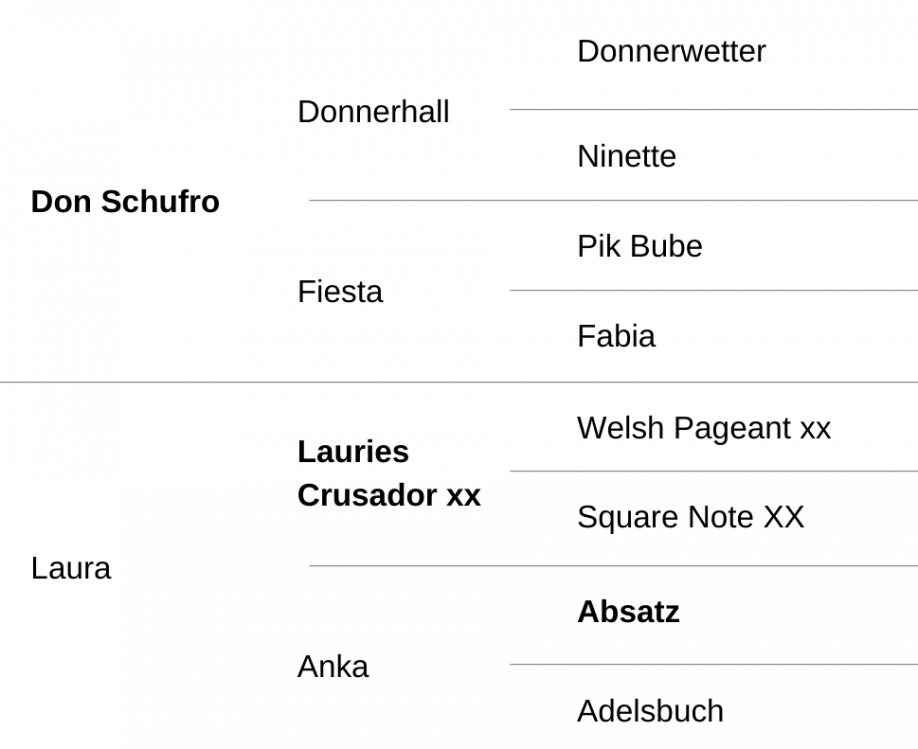Select the dam name Laura

click(71, 569)
